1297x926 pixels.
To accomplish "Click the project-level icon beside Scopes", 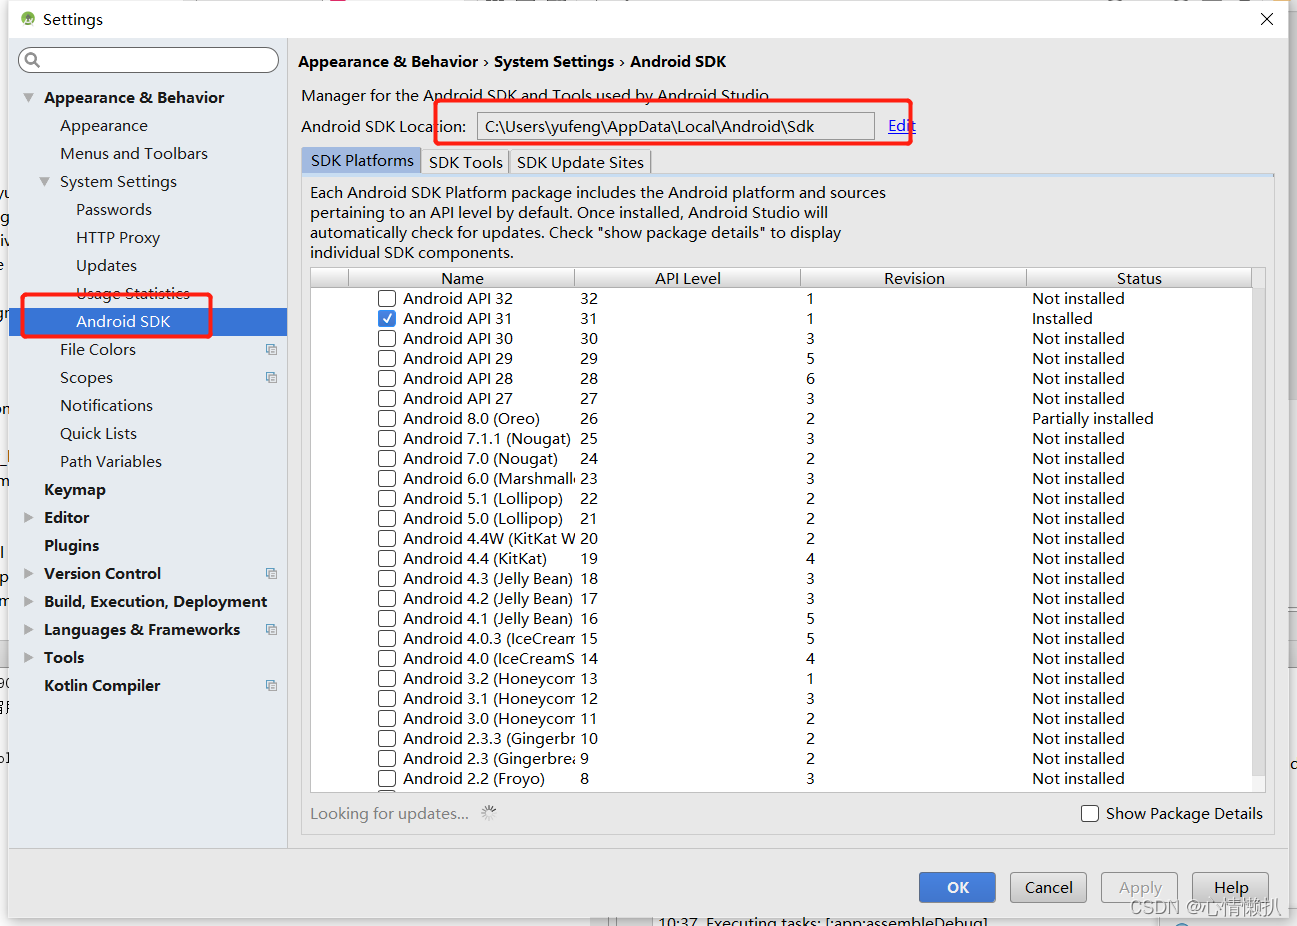I will click(271, 377).
